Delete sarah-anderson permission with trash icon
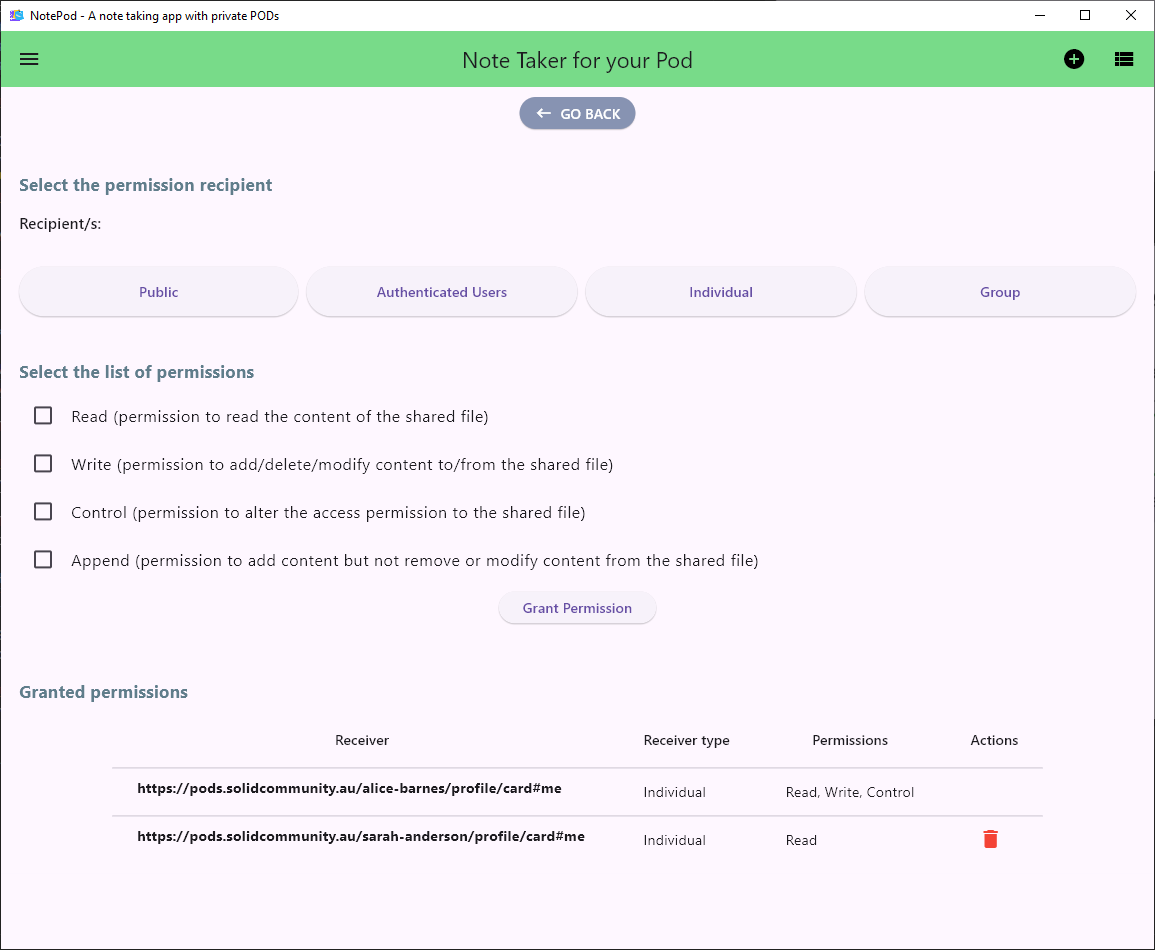 (990, 839)
